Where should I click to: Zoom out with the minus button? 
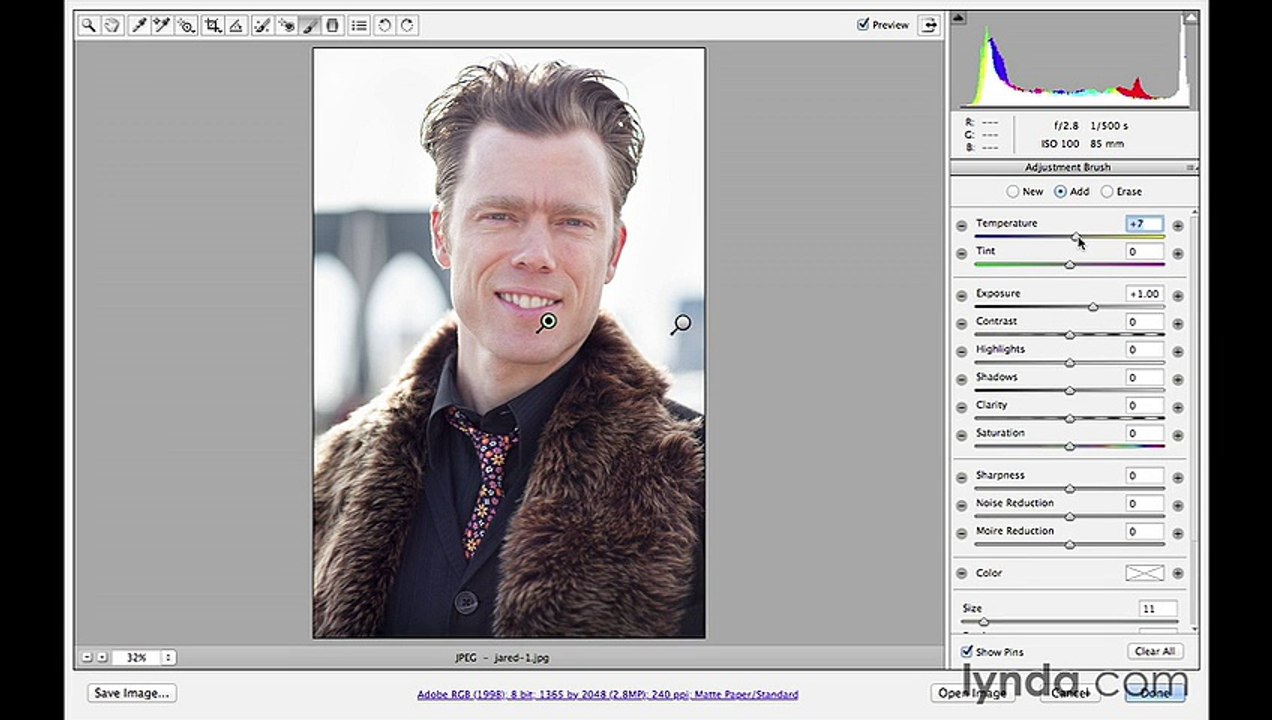click(x=87, y=657)
